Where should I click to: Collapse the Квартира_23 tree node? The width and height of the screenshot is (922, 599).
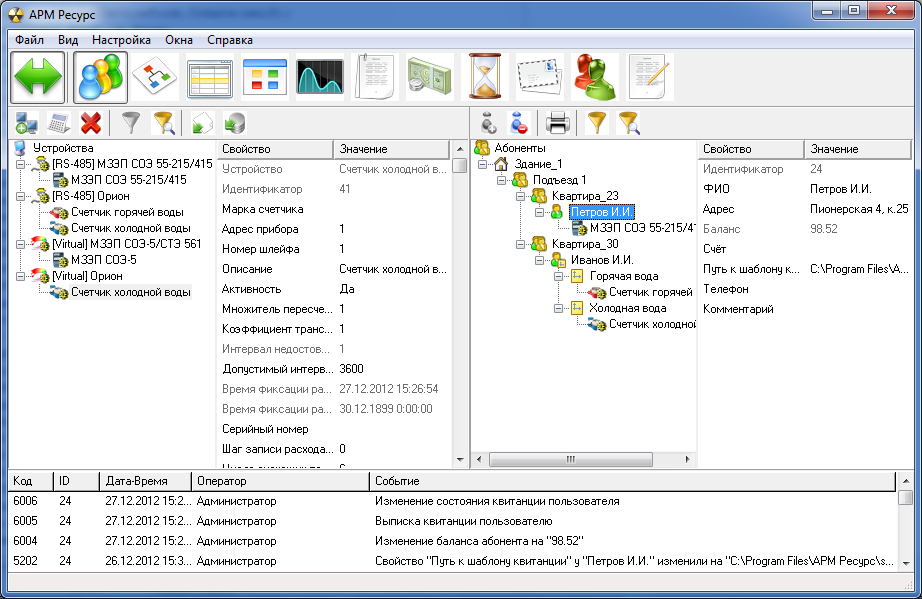click(x=520, y=196)
